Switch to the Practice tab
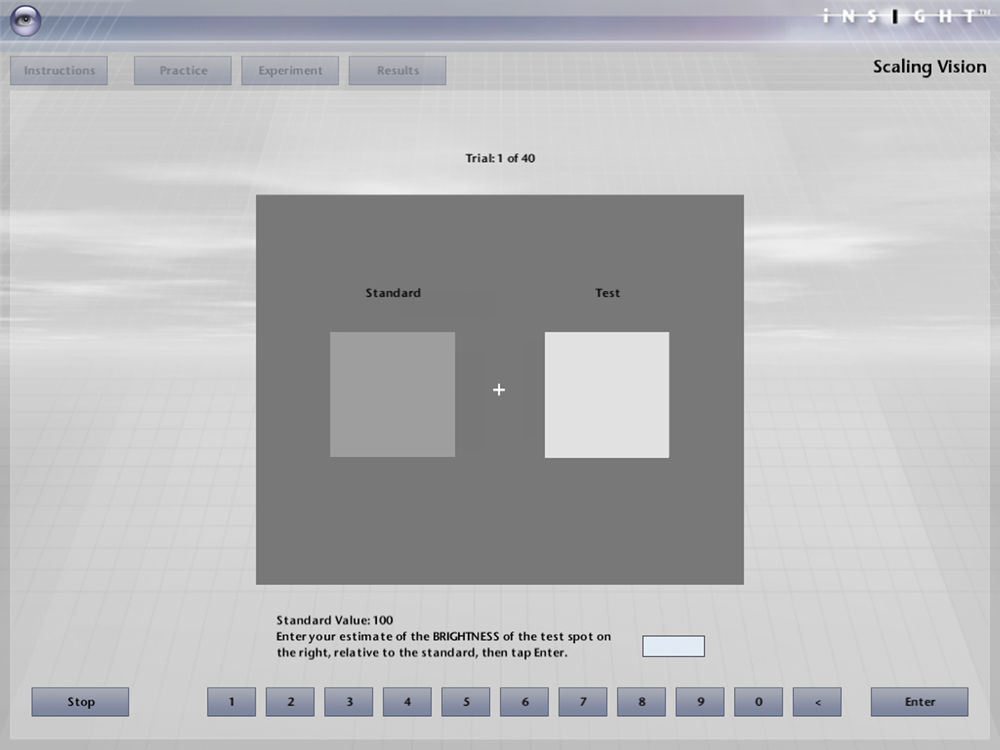1000x750 pixels. coord(182,70)
